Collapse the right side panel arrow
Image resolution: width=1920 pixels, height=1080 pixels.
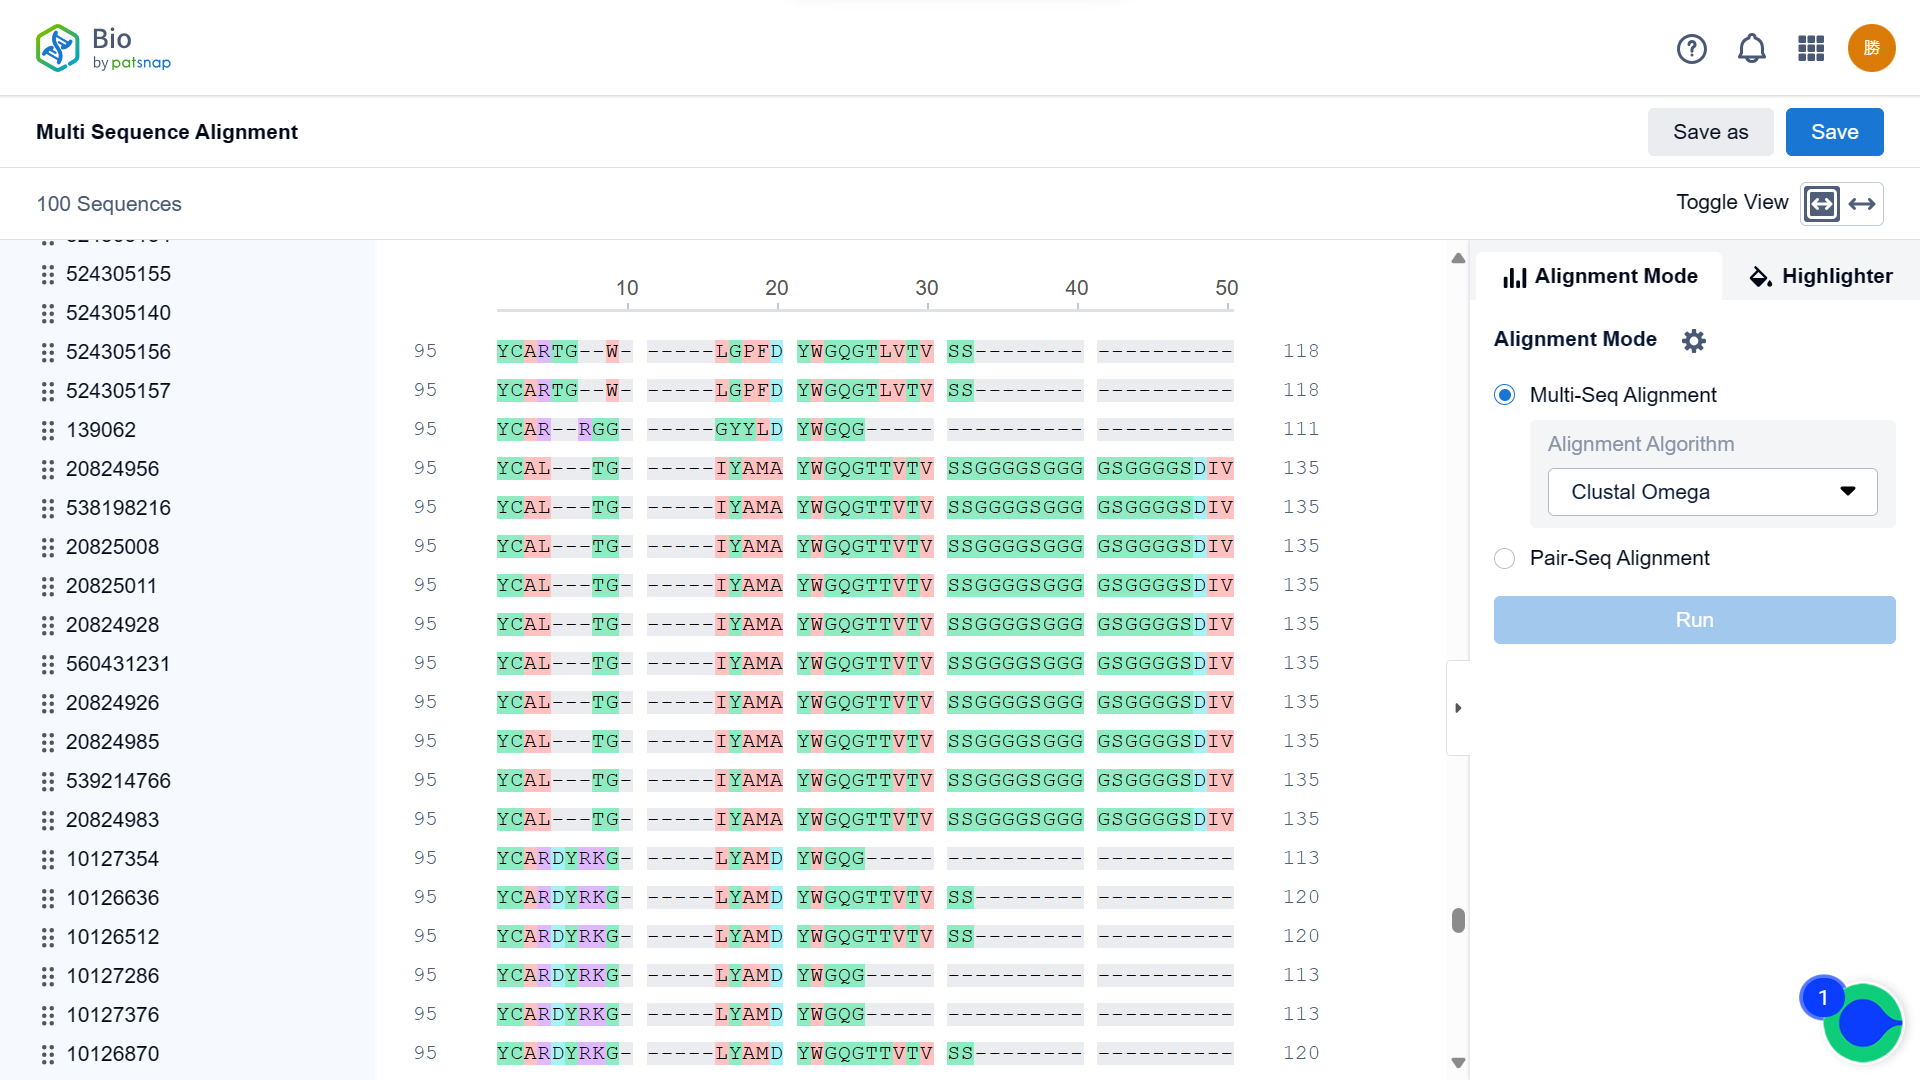pos(1458,708)
